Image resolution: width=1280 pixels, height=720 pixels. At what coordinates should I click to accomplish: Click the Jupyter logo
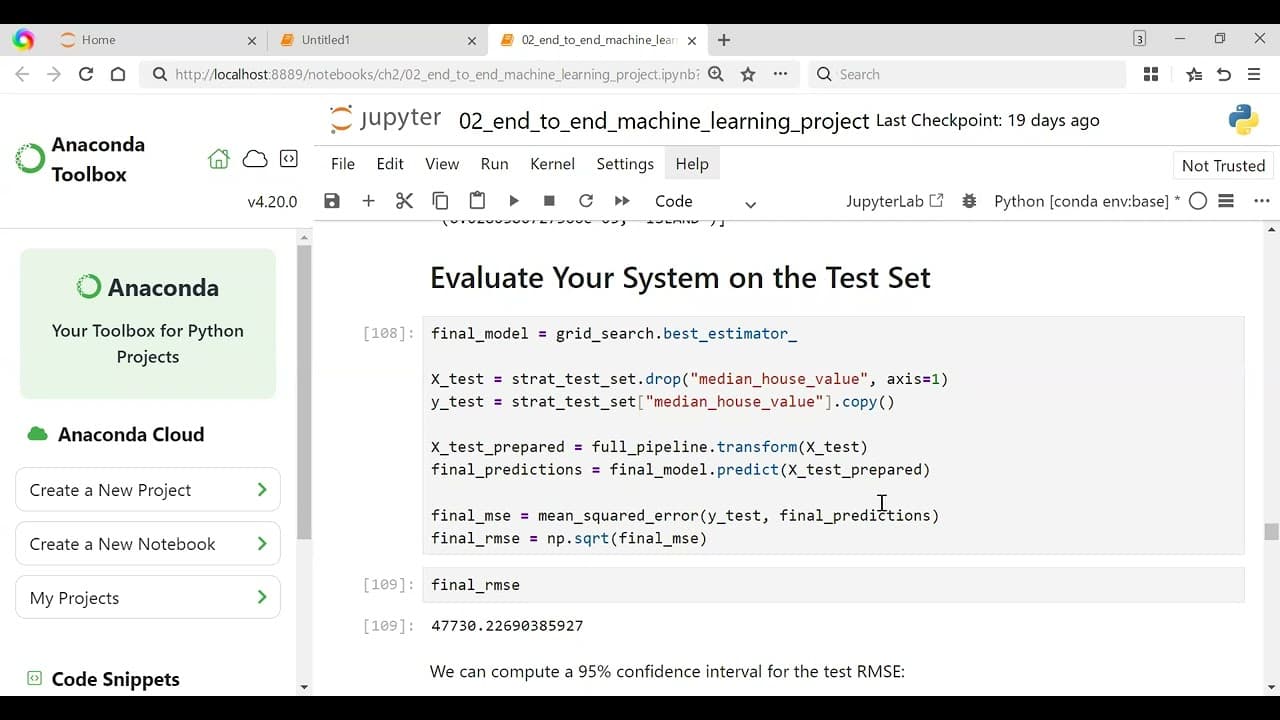pos(386,119)
